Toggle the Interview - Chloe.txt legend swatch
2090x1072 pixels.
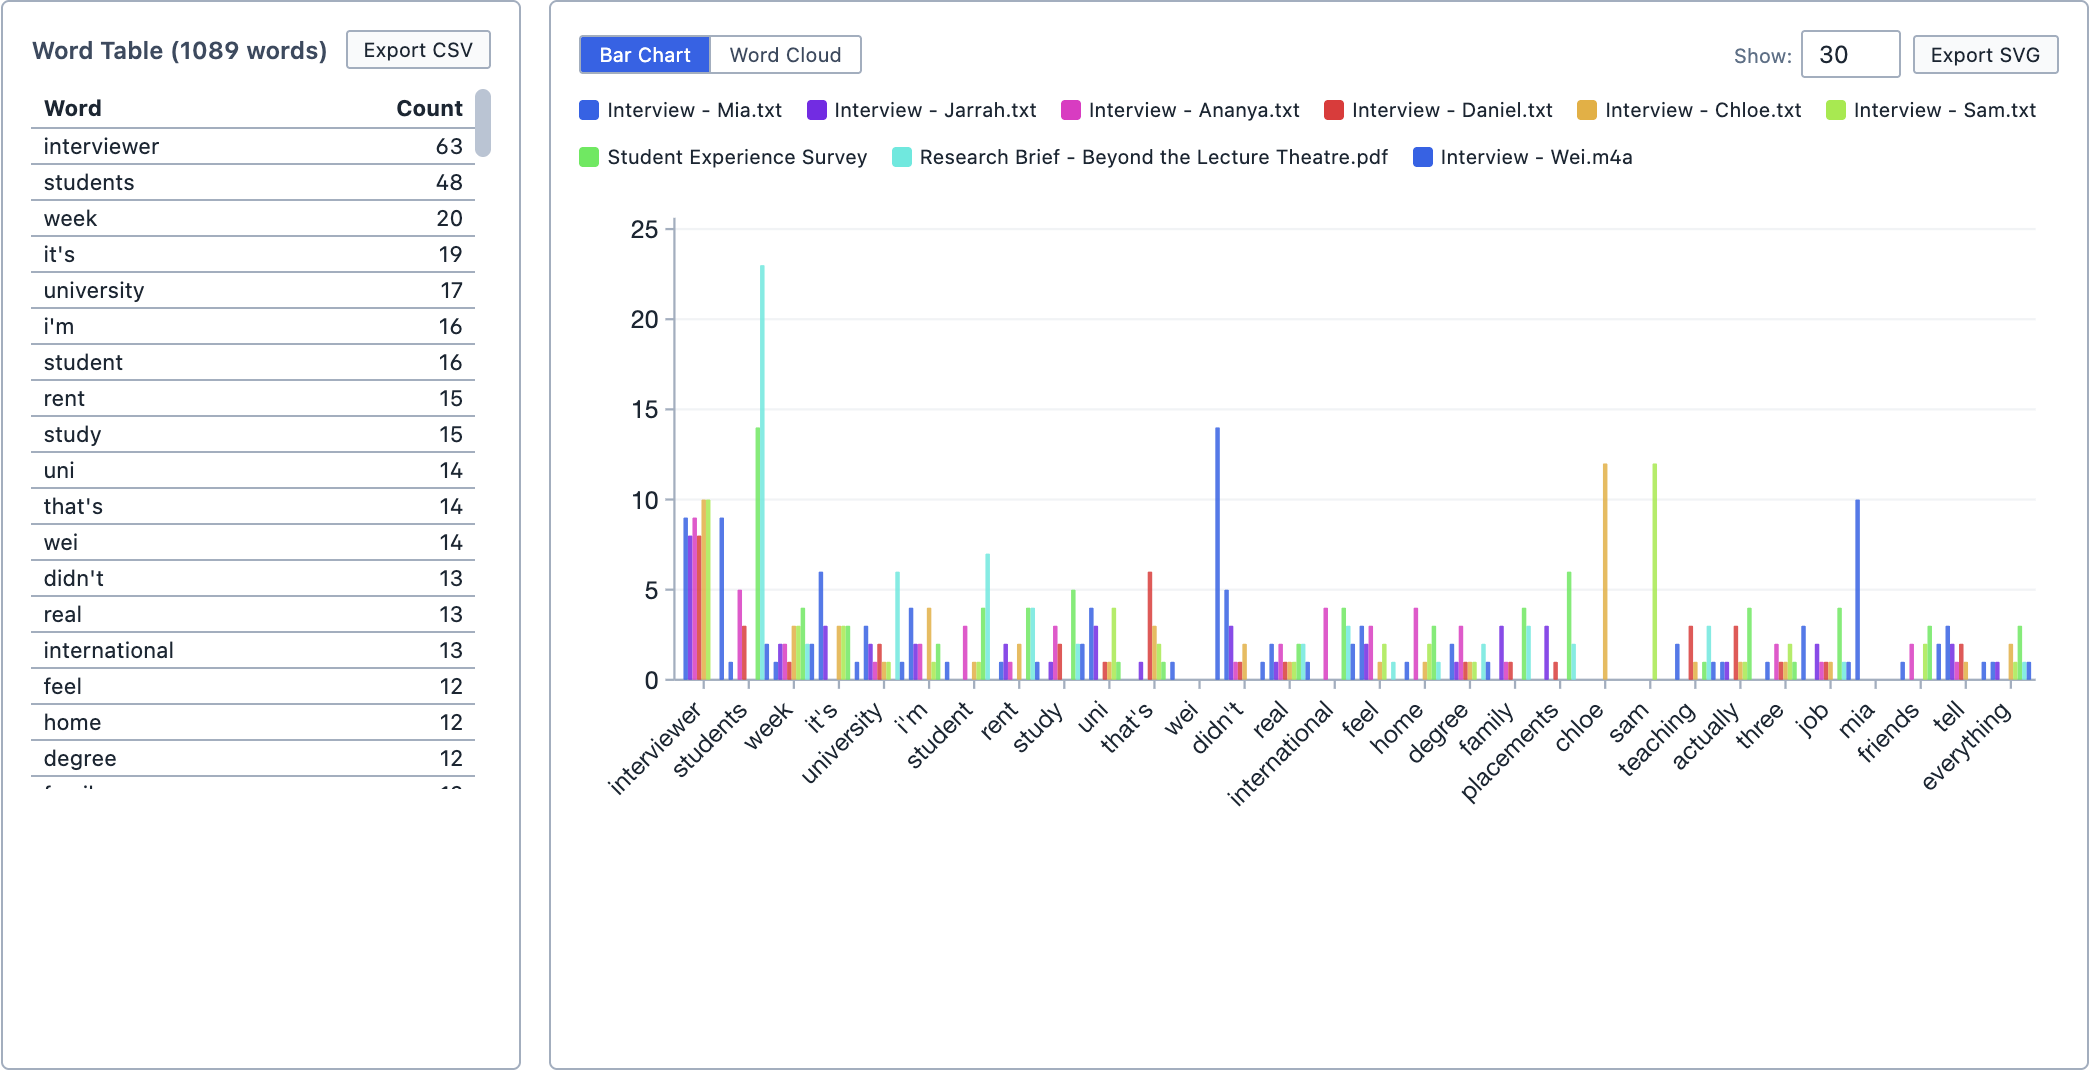[x=1587, y=110]
